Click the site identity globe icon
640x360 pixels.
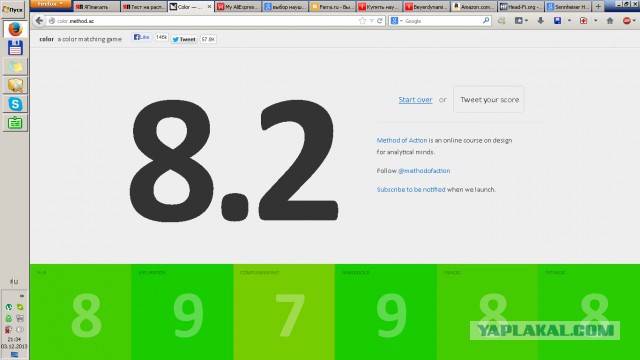point(52,21)
